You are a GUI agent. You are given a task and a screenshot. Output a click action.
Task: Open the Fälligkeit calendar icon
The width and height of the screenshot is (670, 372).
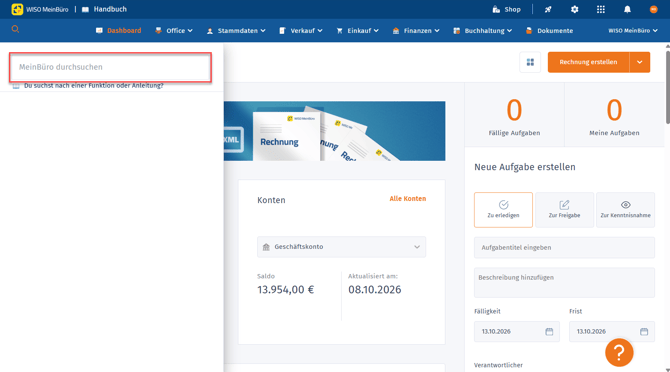point(549,331)
